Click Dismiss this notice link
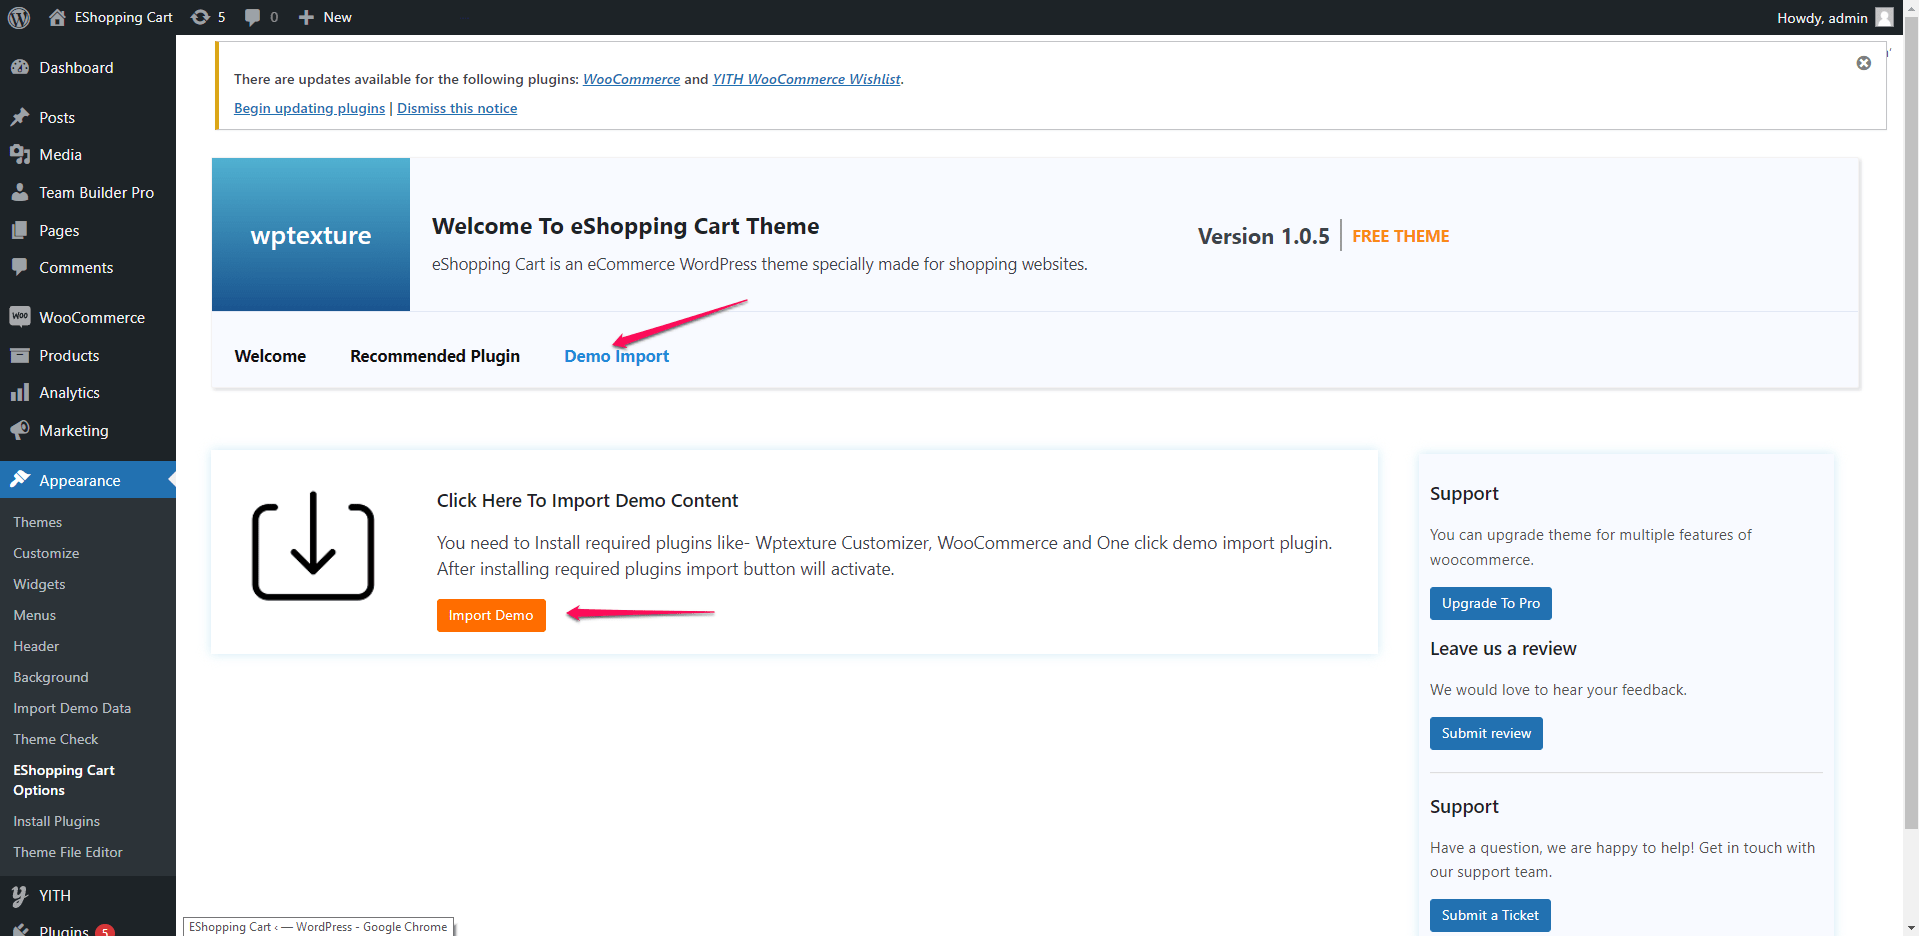The image size is (1919, 936). (457, 108)
